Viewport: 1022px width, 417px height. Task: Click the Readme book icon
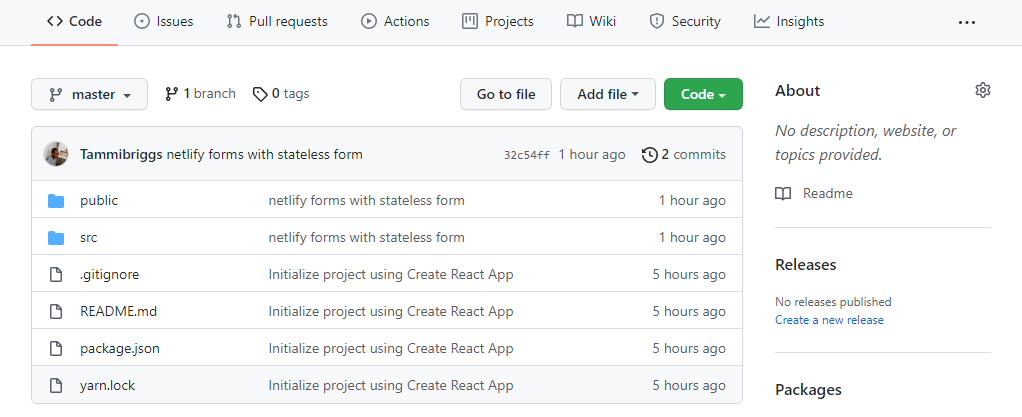tap(783, 194)
